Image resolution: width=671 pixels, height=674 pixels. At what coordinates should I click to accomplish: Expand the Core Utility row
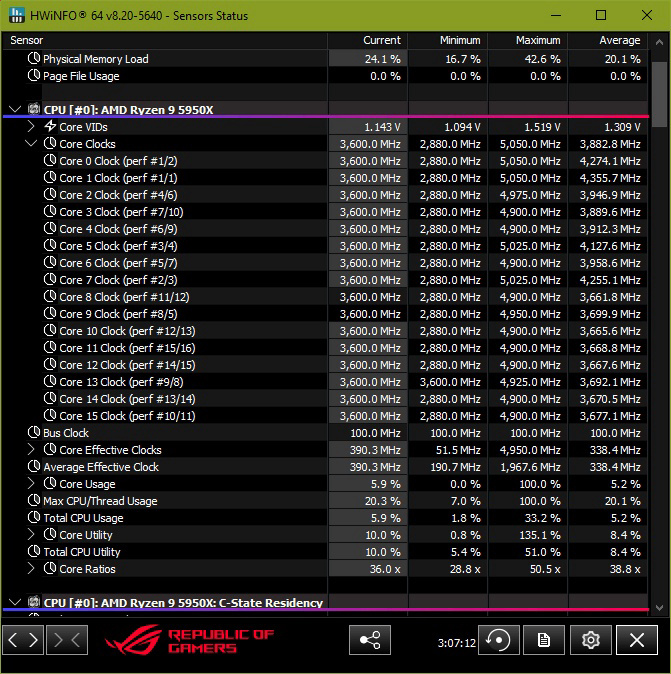[x=31, y=534]
